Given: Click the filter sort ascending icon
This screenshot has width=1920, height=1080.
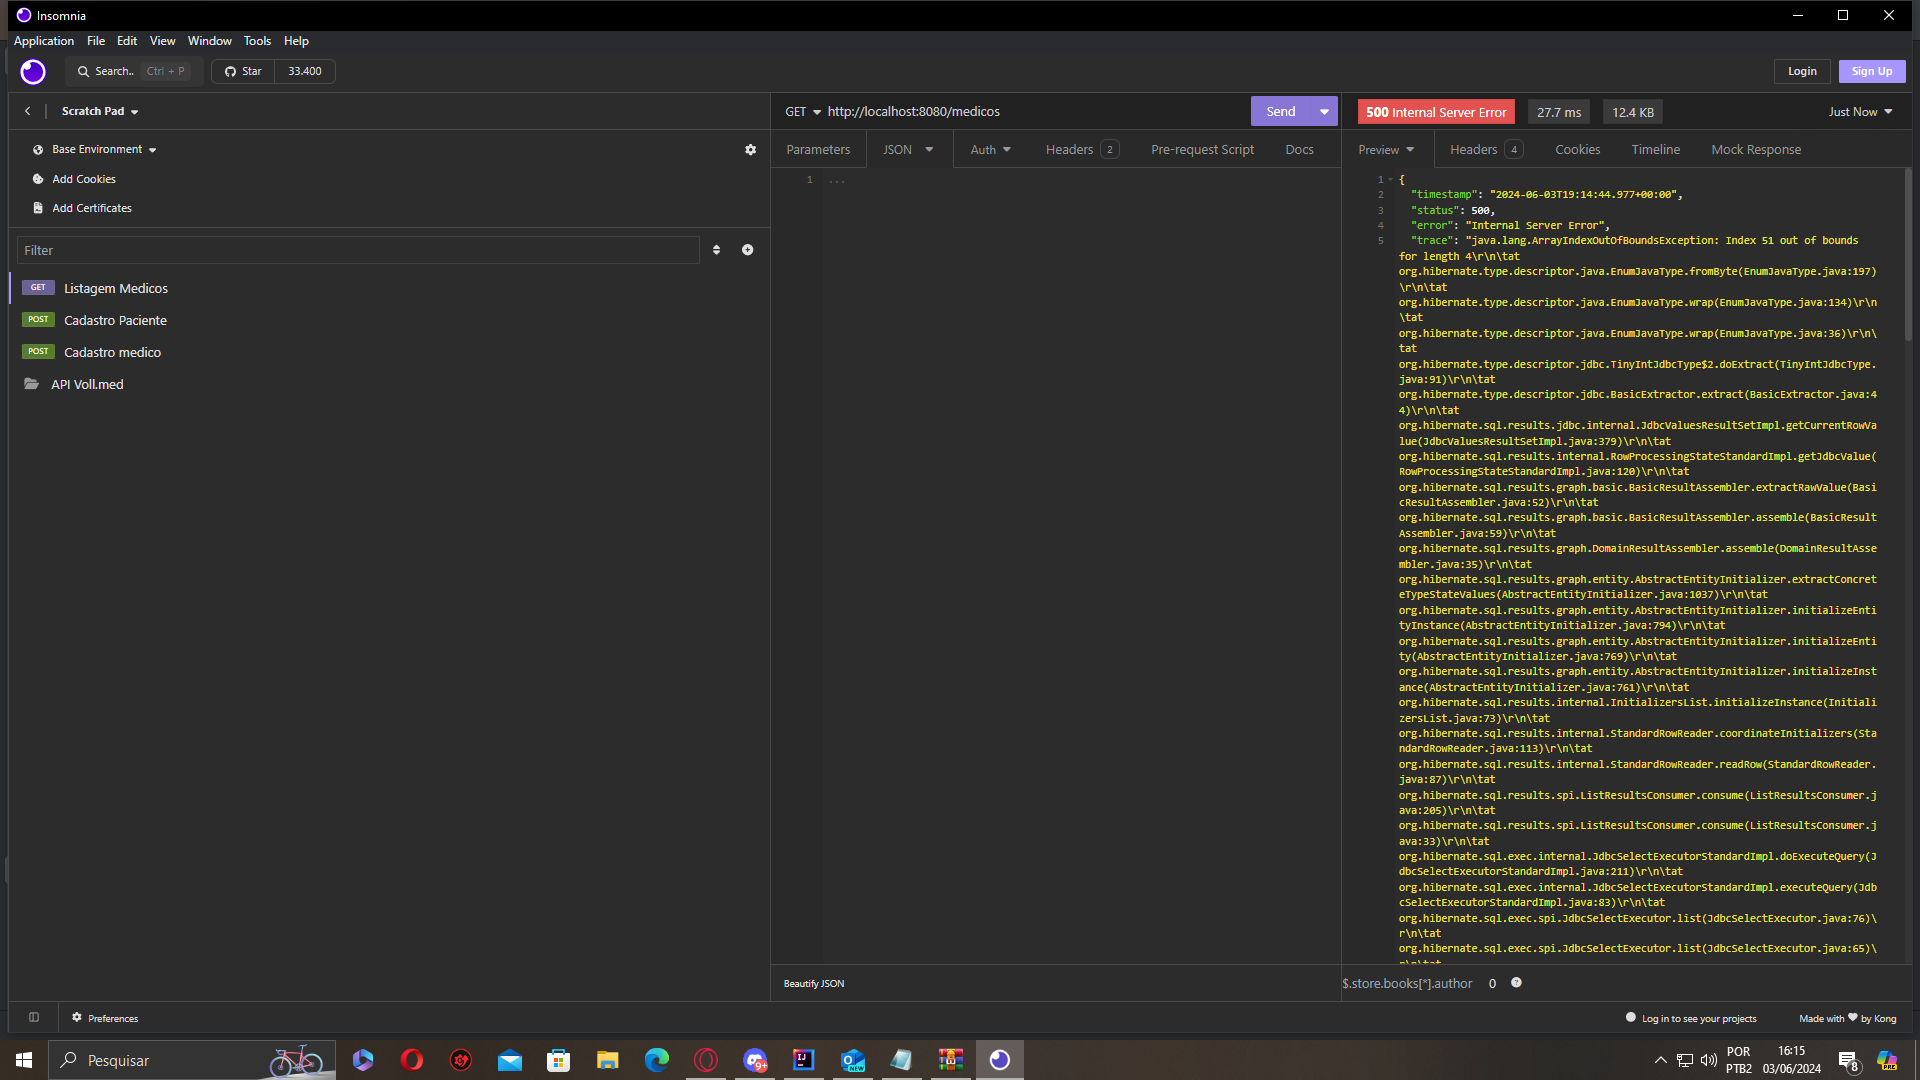Looking at the screenshot, I should (717, 249).
